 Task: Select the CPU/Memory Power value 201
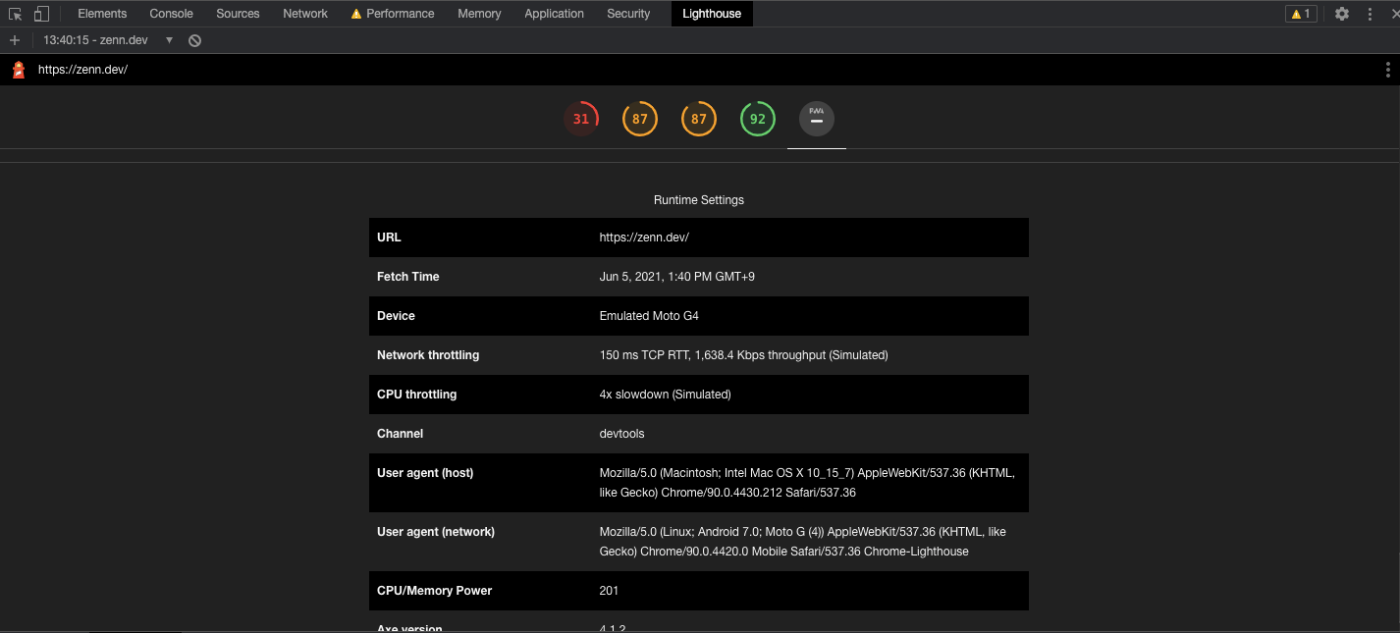tap(609, 591)
